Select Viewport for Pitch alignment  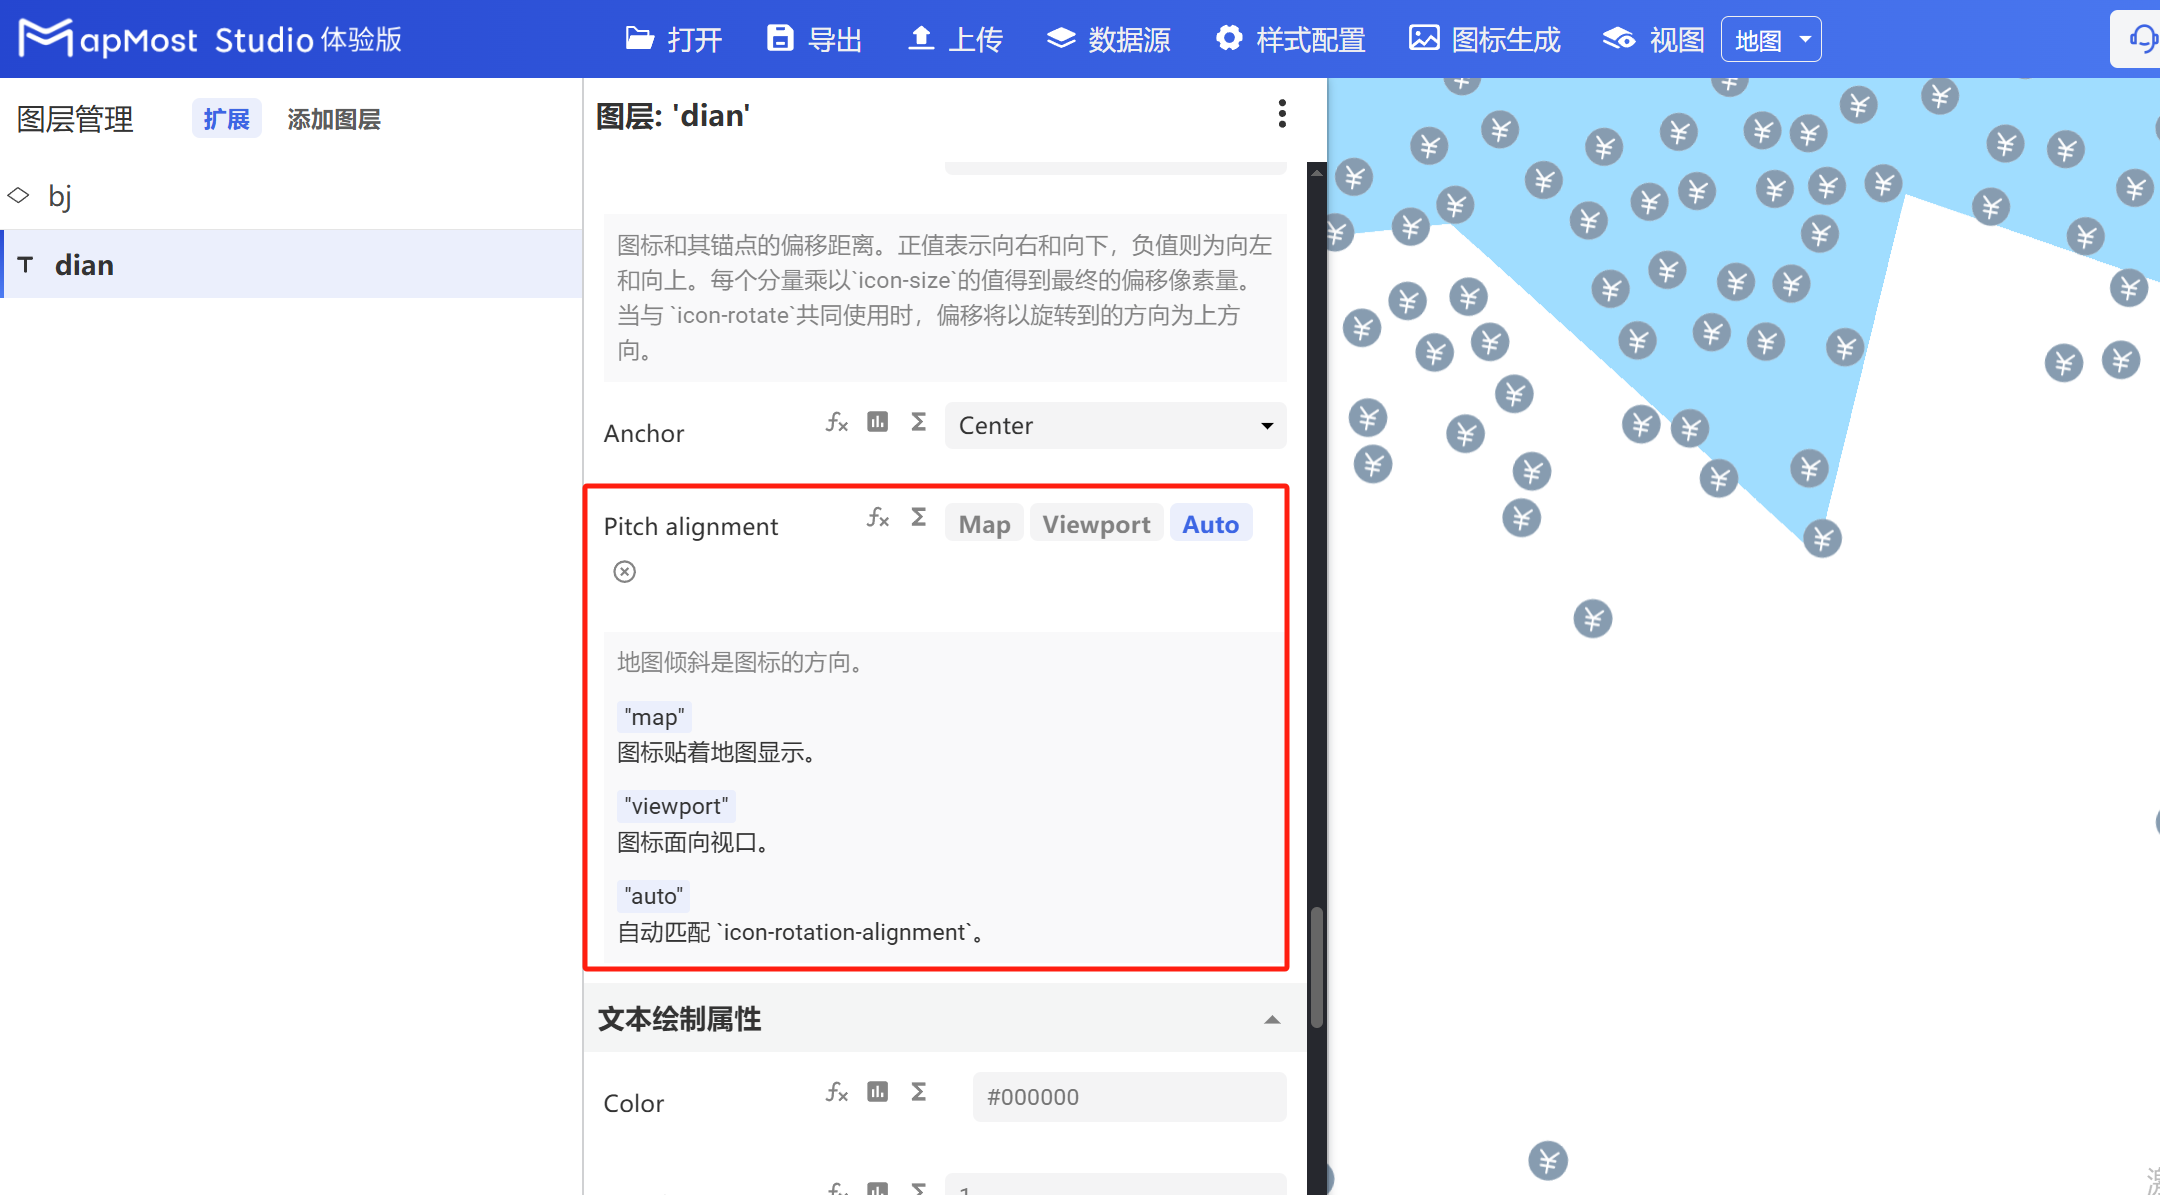(x=1095, y=523)
